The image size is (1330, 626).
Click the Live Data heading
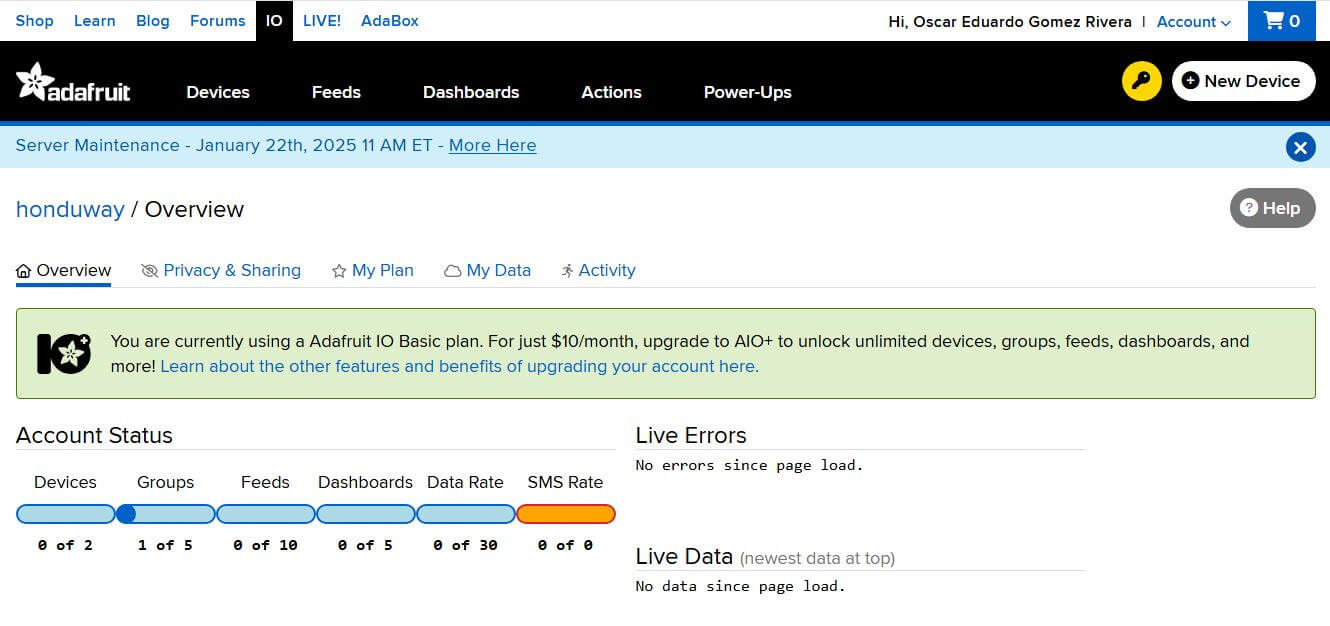(684, 557)
